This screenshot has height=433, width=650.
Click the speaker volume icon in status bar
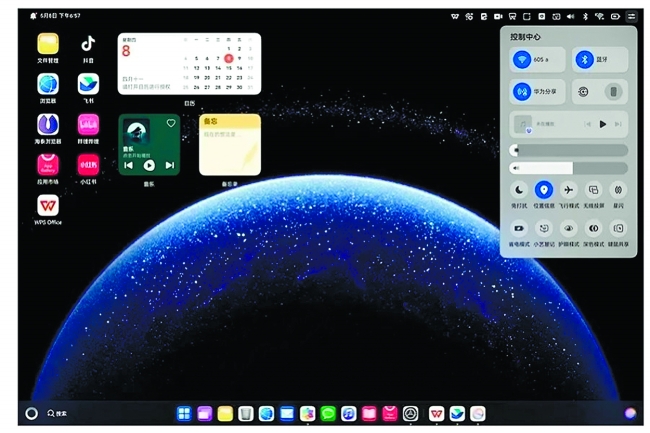571,17
